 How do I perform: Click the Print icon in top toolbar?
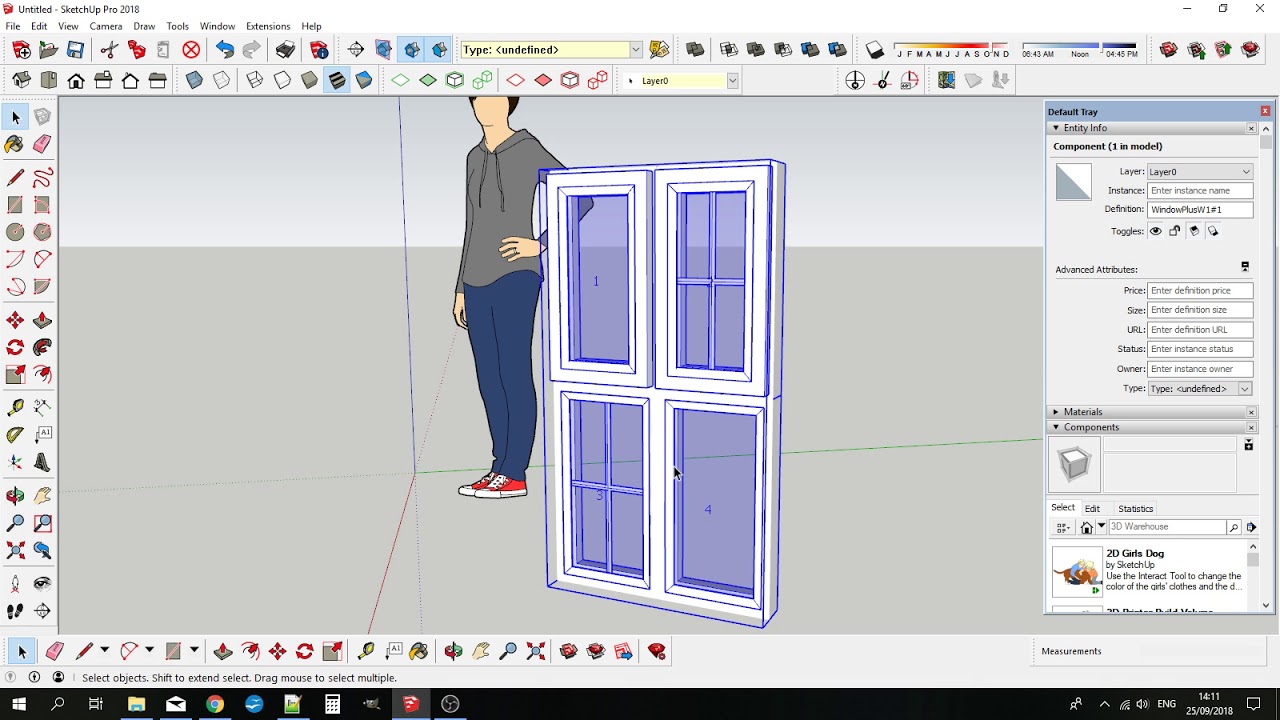(x=285, y=49)
